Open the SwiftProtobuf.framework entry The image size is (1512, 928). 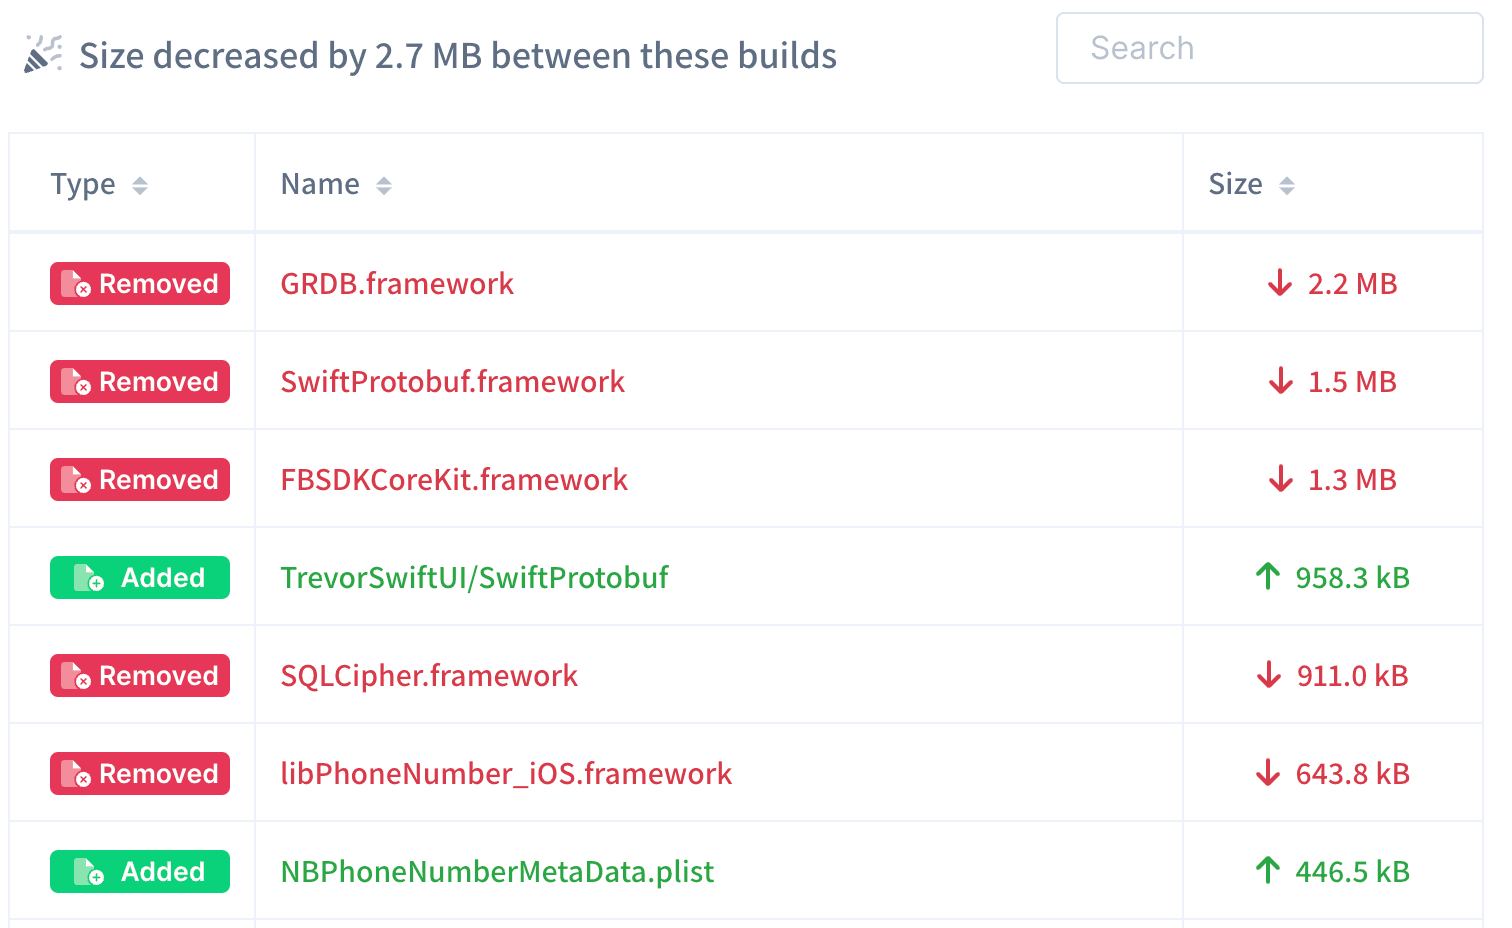pos(452,381)
